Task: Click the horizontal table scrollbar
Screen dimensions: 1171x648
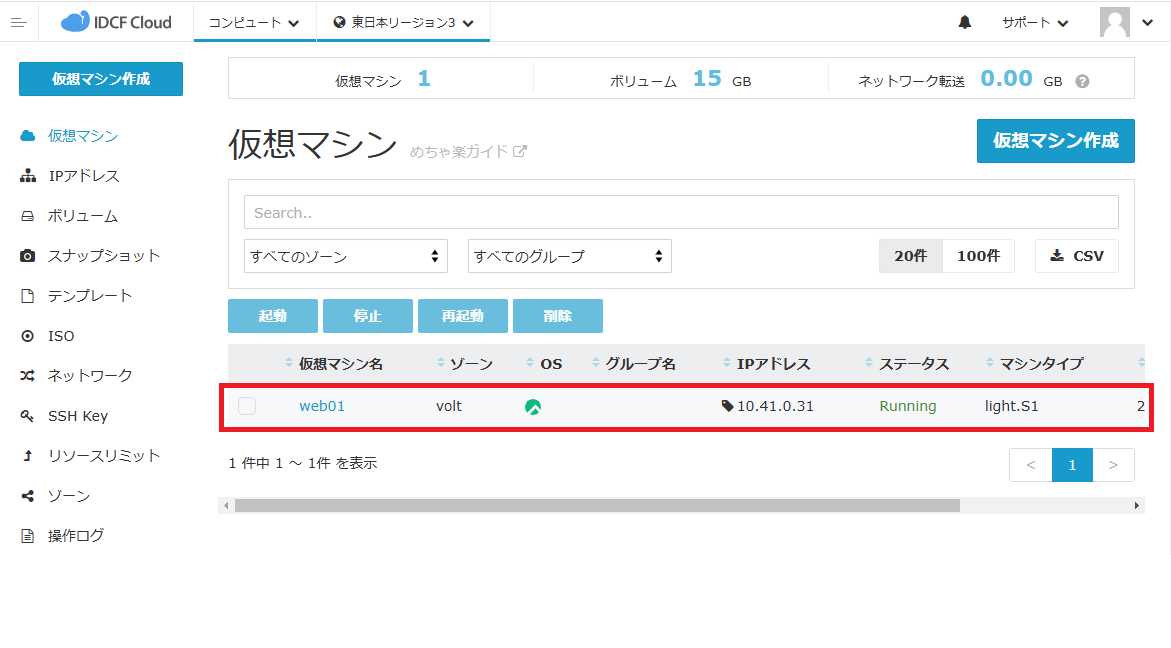Action: point(597,506)
